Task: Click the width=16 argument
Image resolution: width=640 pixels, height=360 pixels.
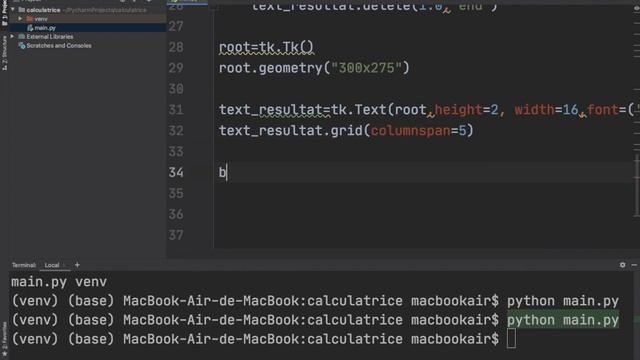Action: (547, 110)
